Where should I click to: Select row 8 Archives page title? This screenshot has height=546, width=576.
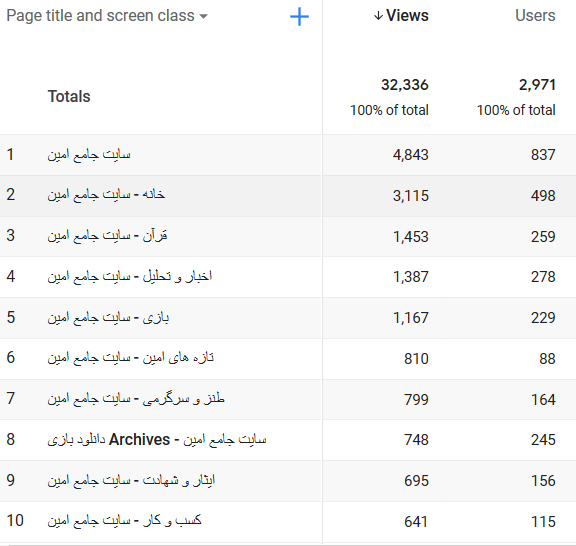coord(157,439)
